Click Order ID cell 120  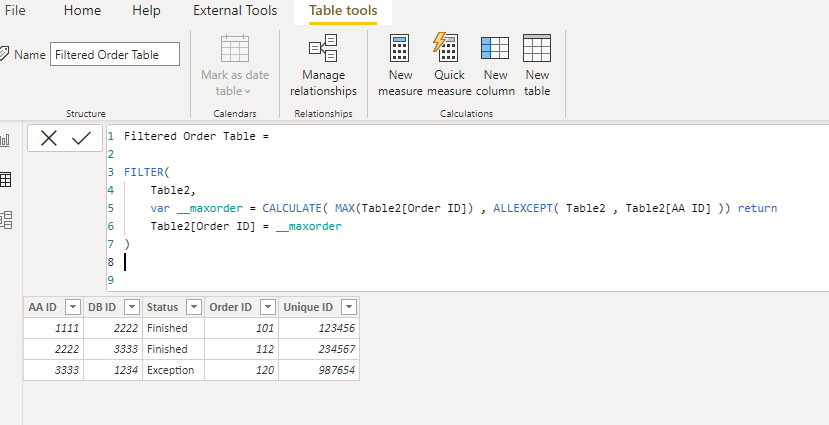(242, 370)
